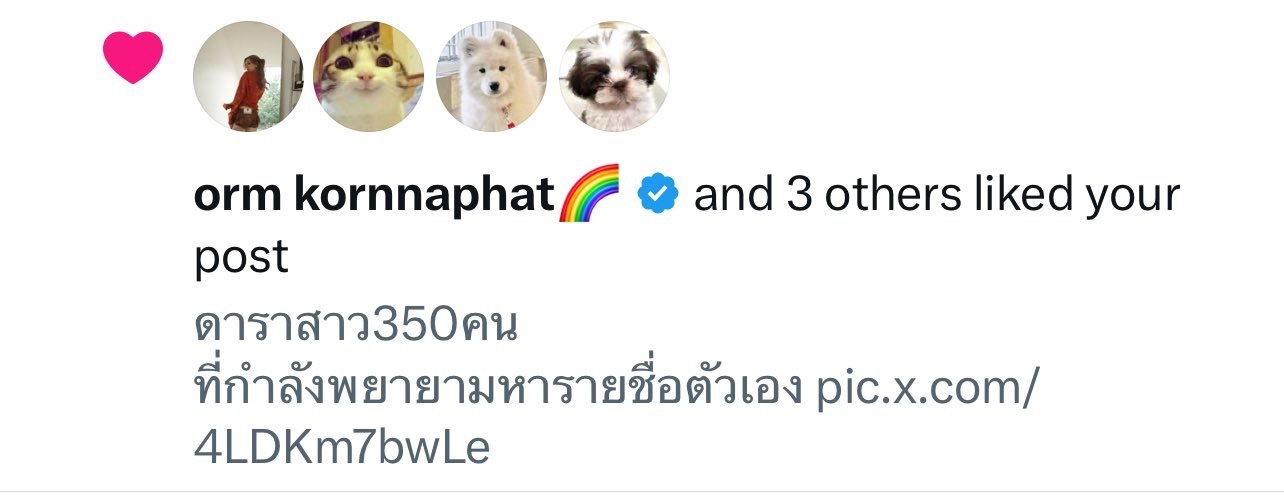This screenshot has height=495, width=1284.
Task: Open the first avatar with red top
Action: 248,76
